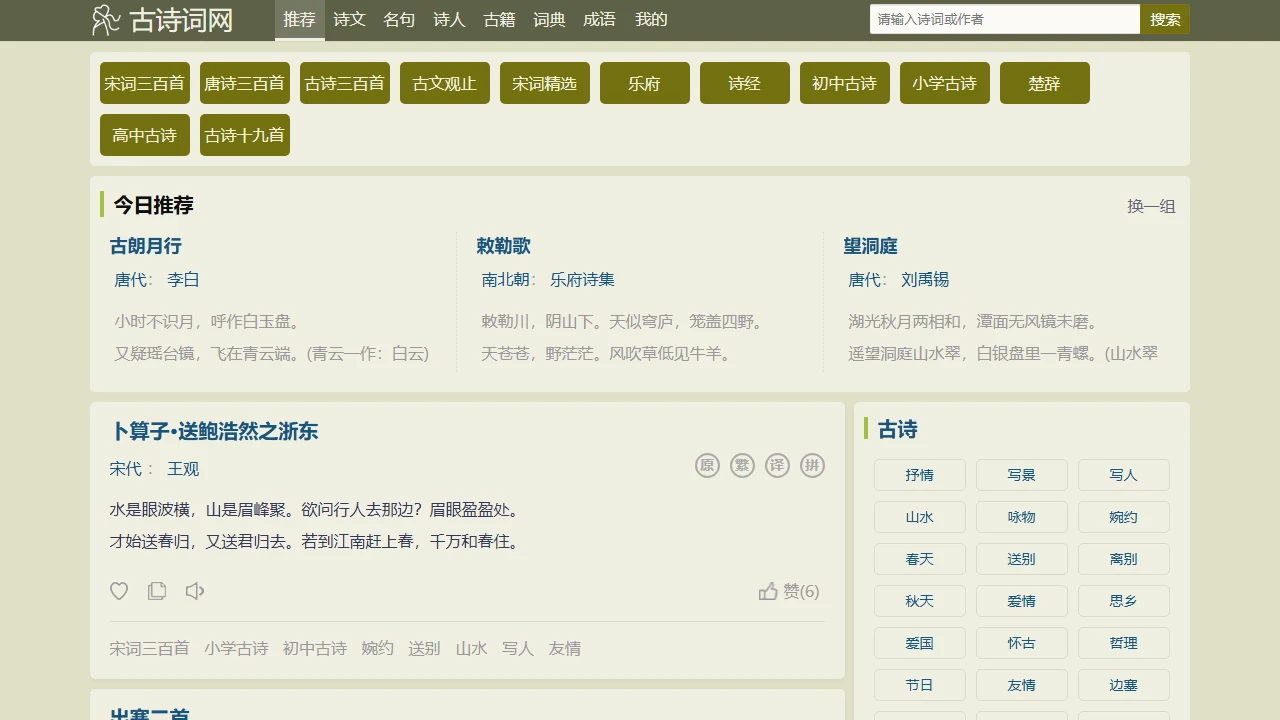Toggle the 译 translation circle icon
1280x720 pixels.
pyautogui.click(x=777, y=465)
